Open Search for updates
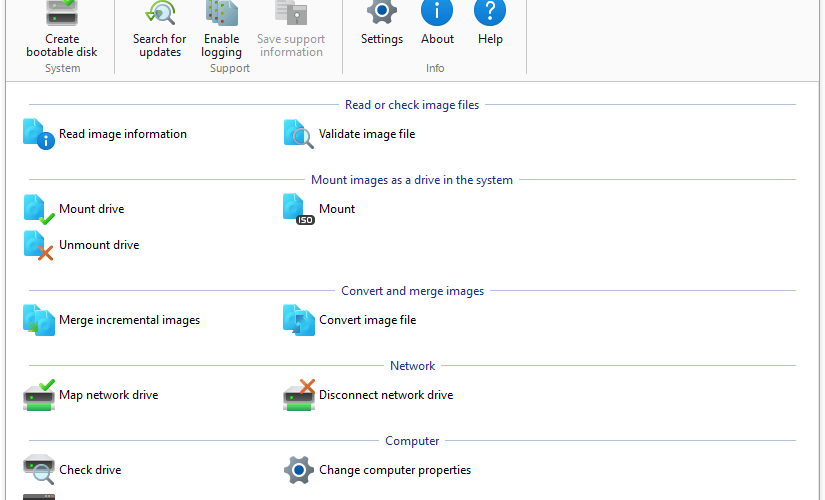This screenshot has width=825, height=500. click(159, 30)
